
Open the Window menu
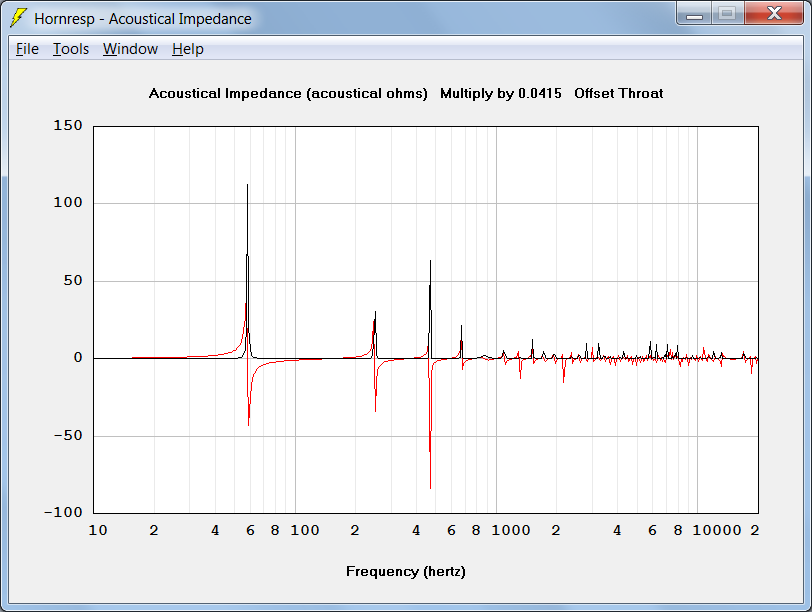[130, 49]
